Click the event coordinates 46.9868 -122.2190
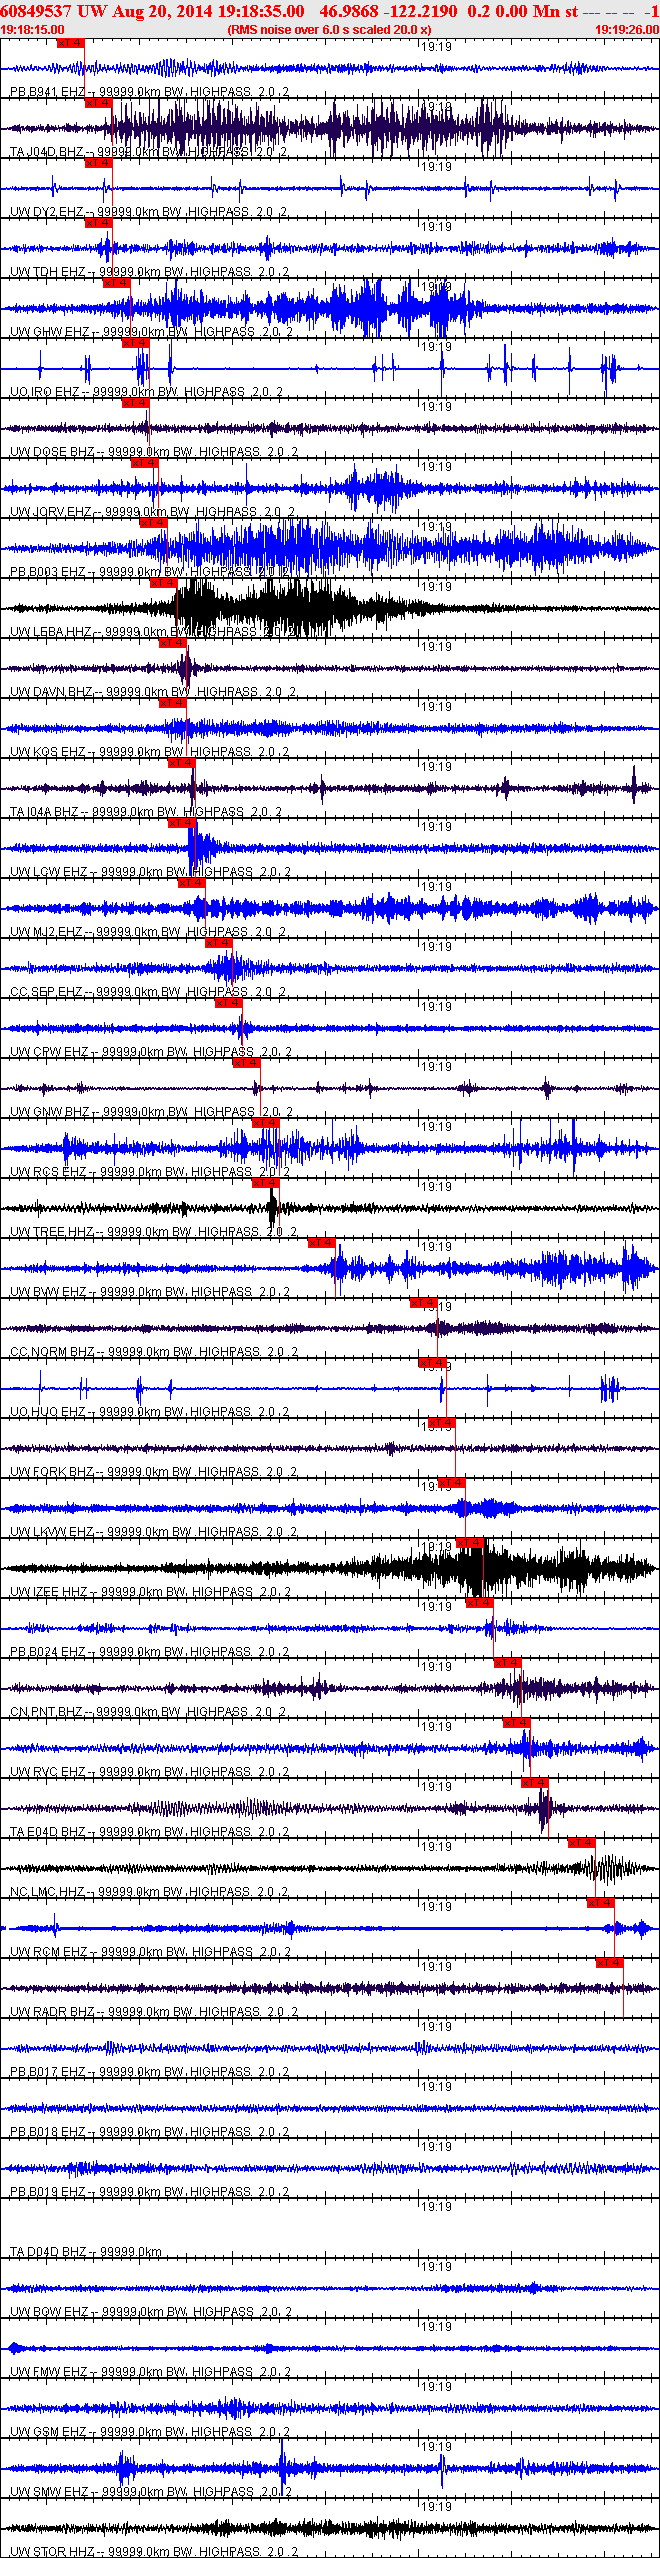This screenshot has height=2558, width=660. click(x=388, y=11)
